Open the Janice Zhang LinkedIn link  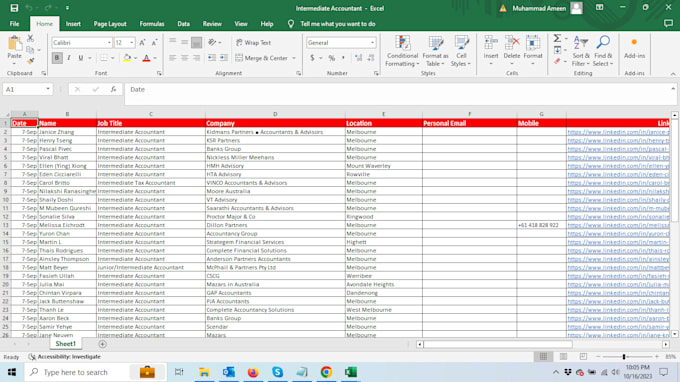point(618,132)
